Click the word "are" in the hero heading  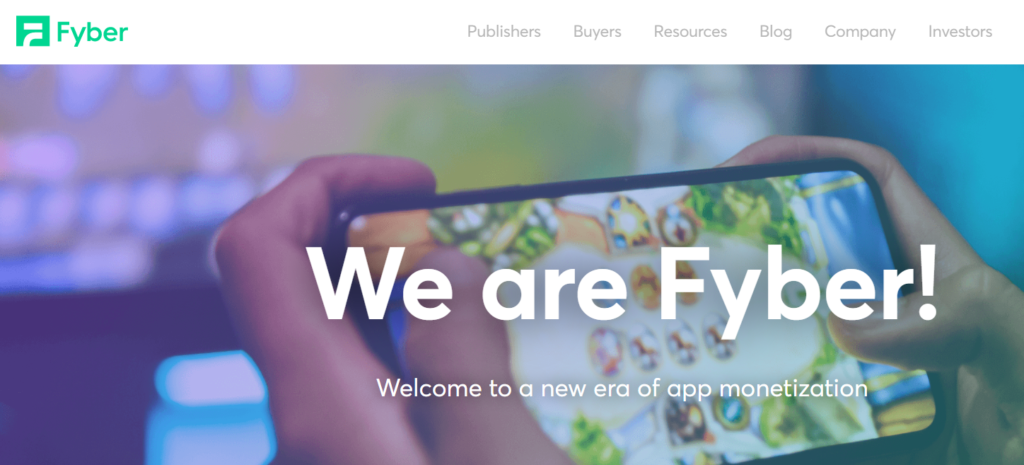pos(554,295)
